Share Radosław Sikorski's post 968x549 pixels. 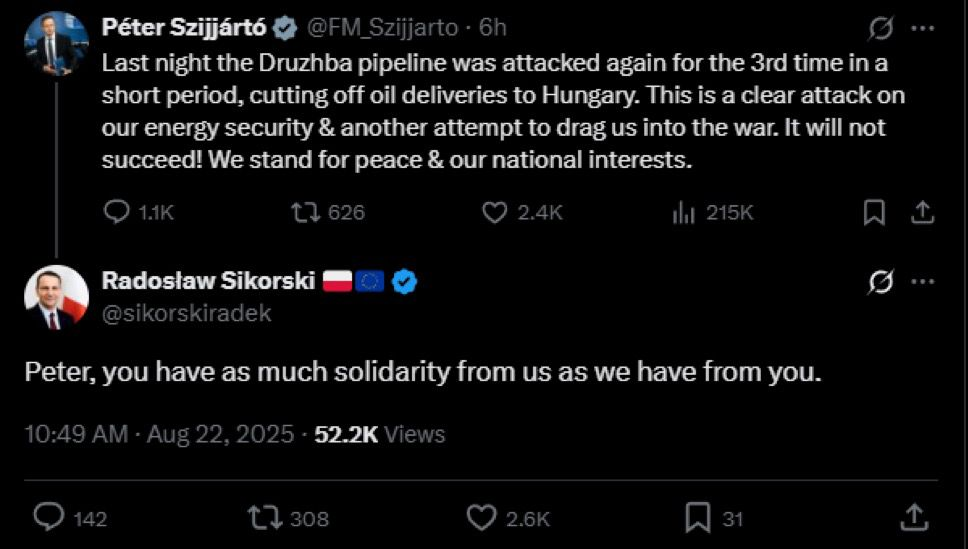pos(913,517)
